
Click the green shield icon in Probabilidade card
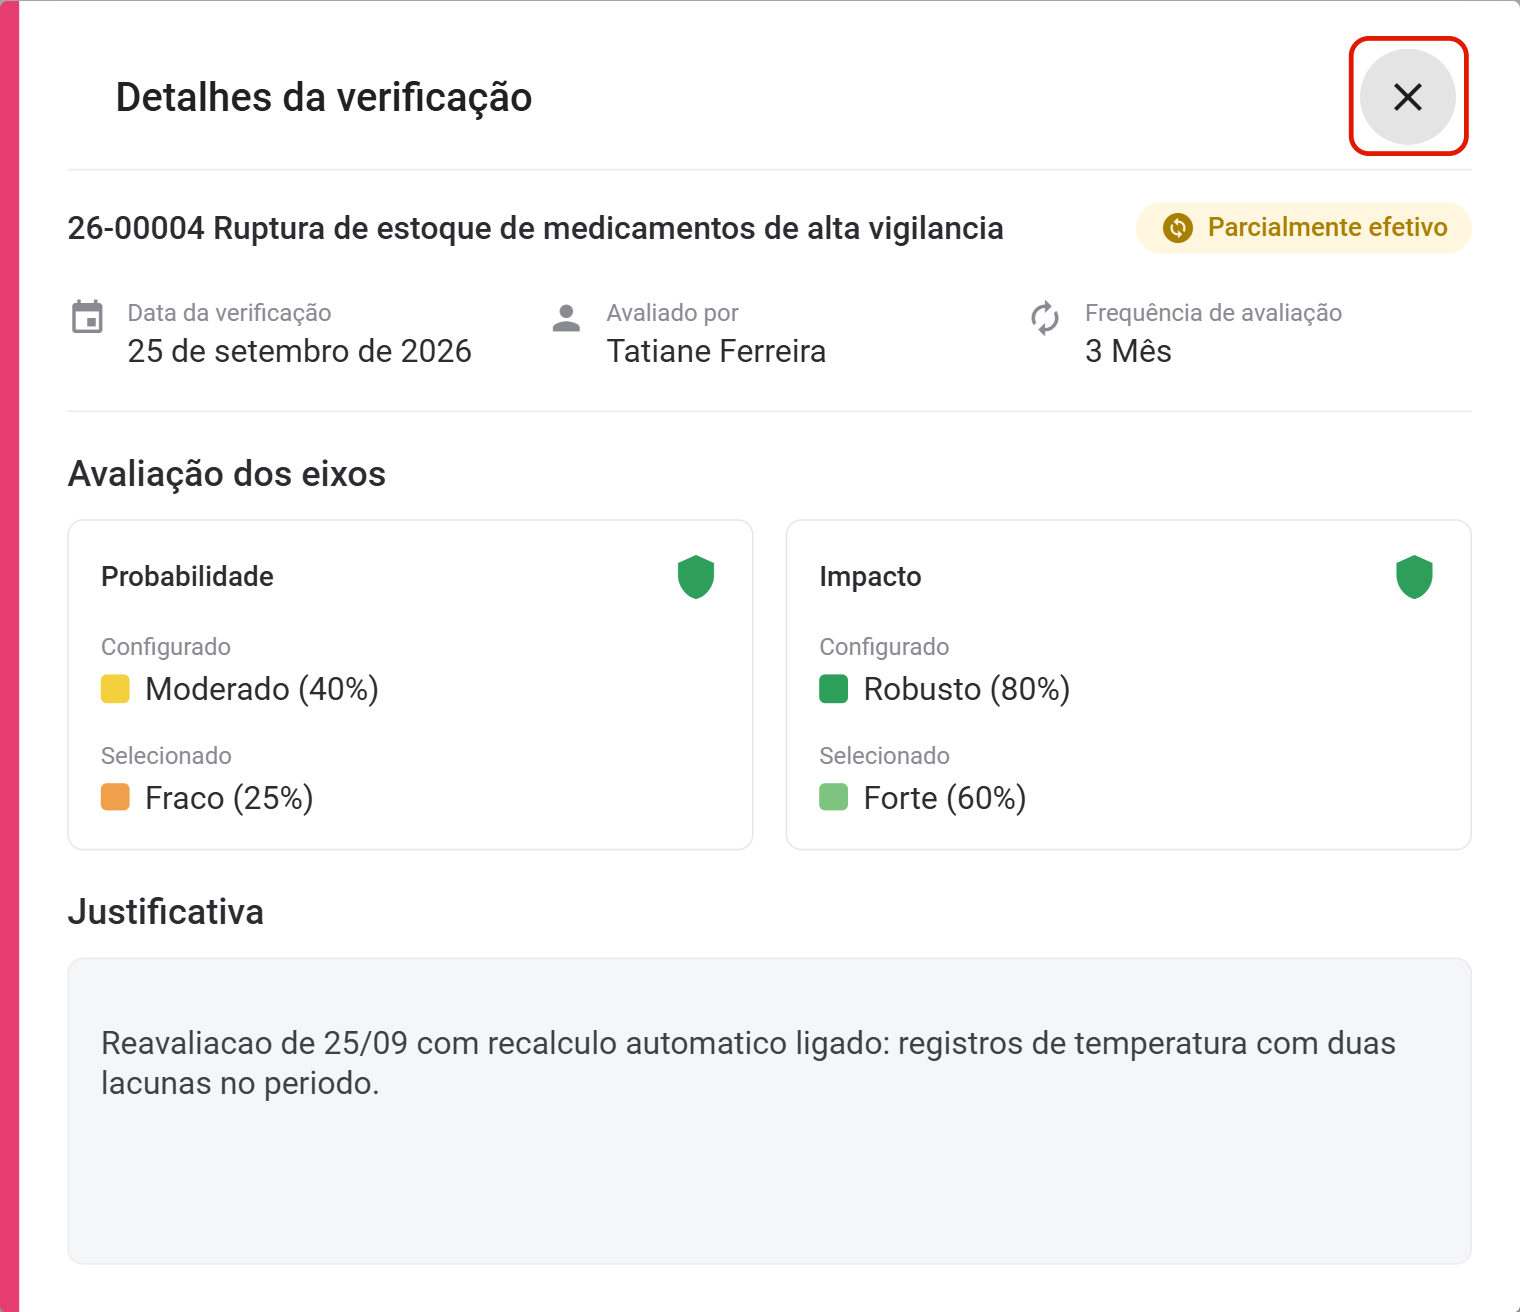[x=696, y=577]
